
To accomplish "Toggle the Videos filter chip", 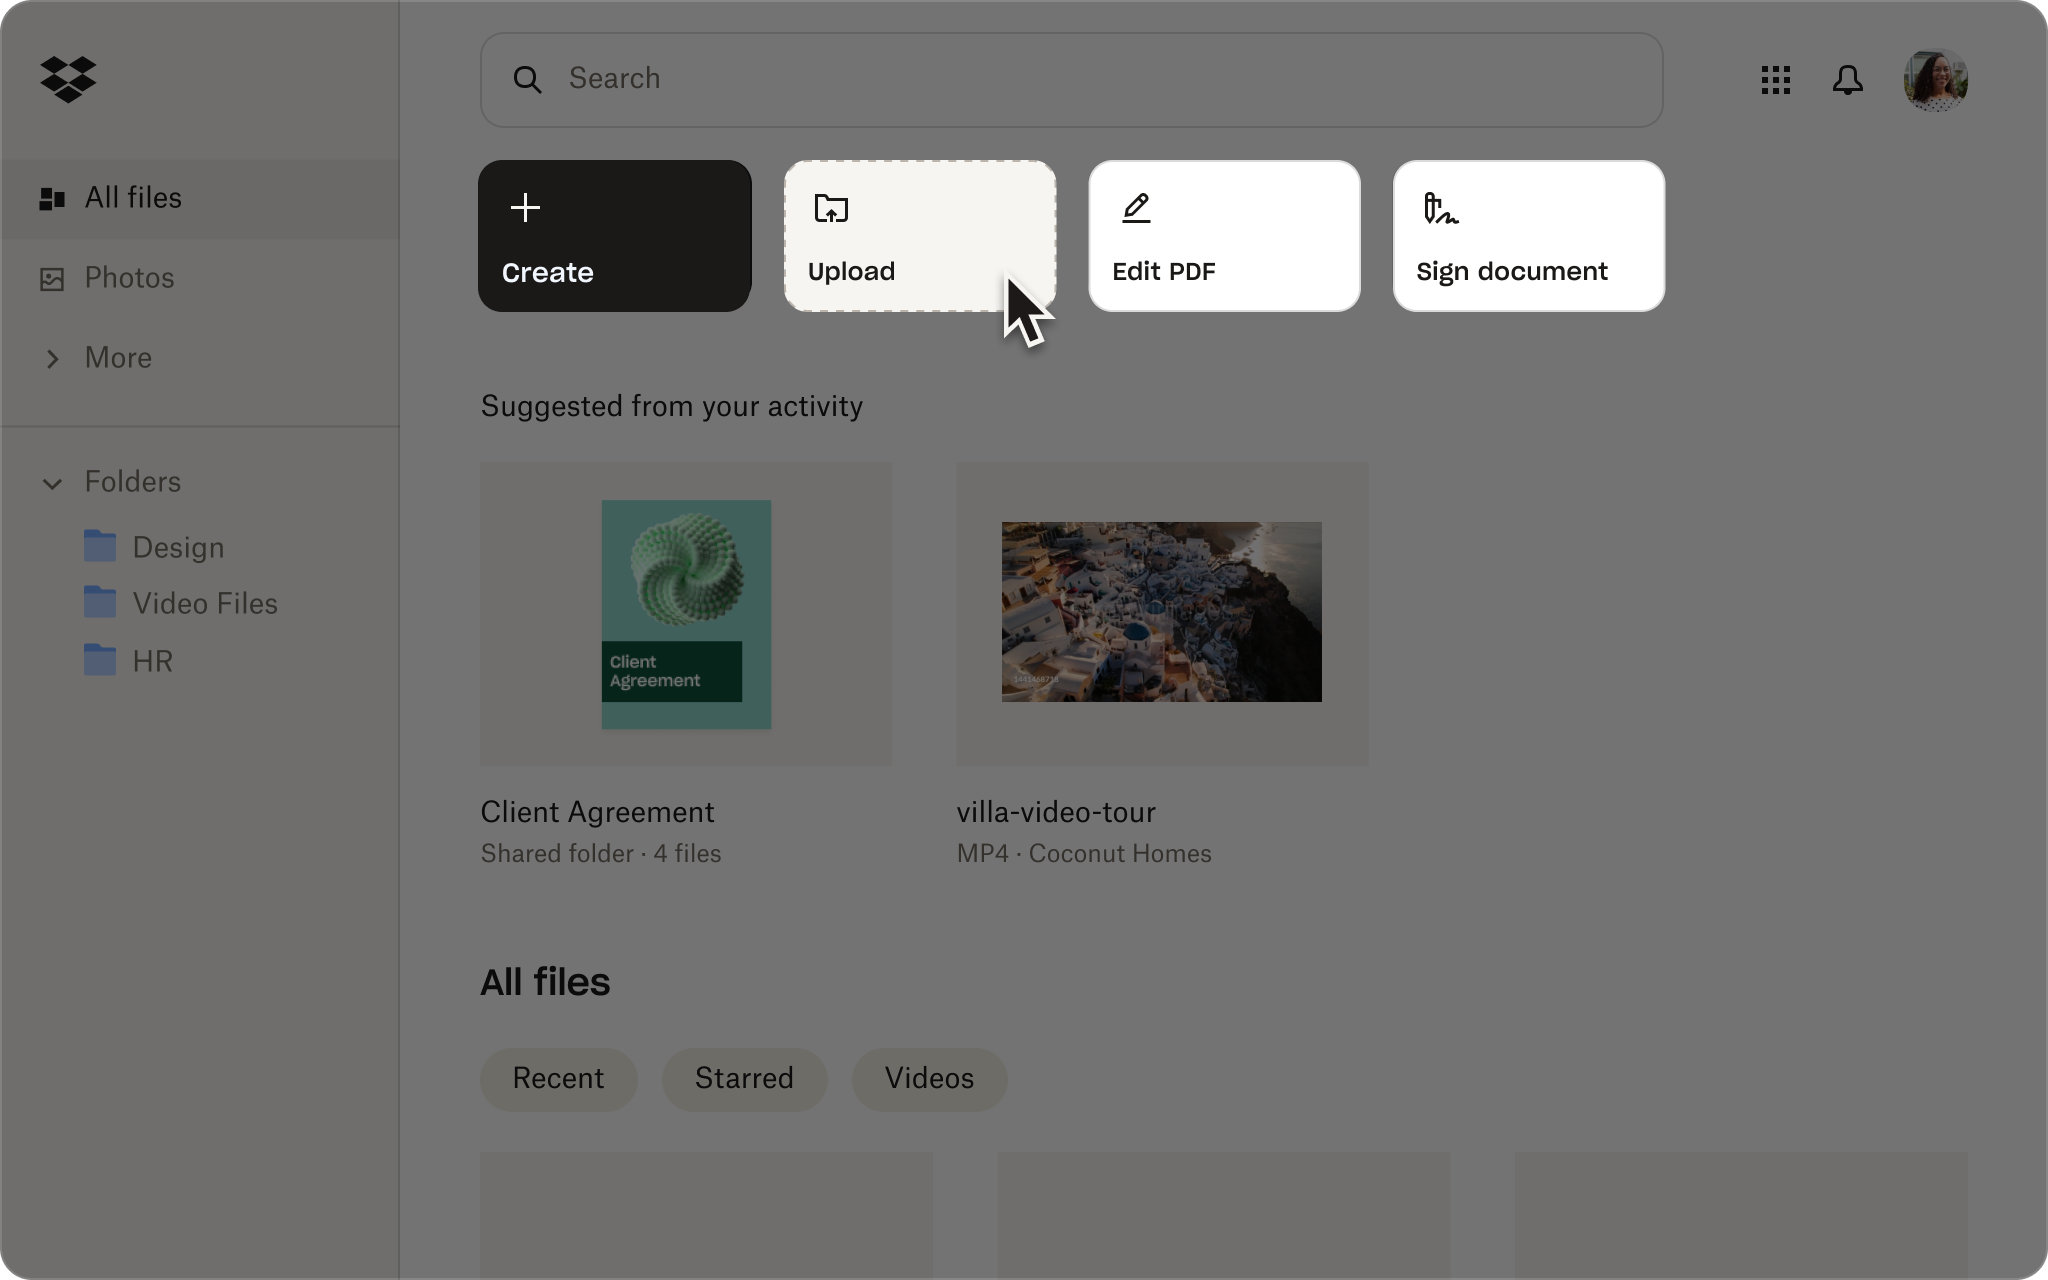I will [928, 1079].
